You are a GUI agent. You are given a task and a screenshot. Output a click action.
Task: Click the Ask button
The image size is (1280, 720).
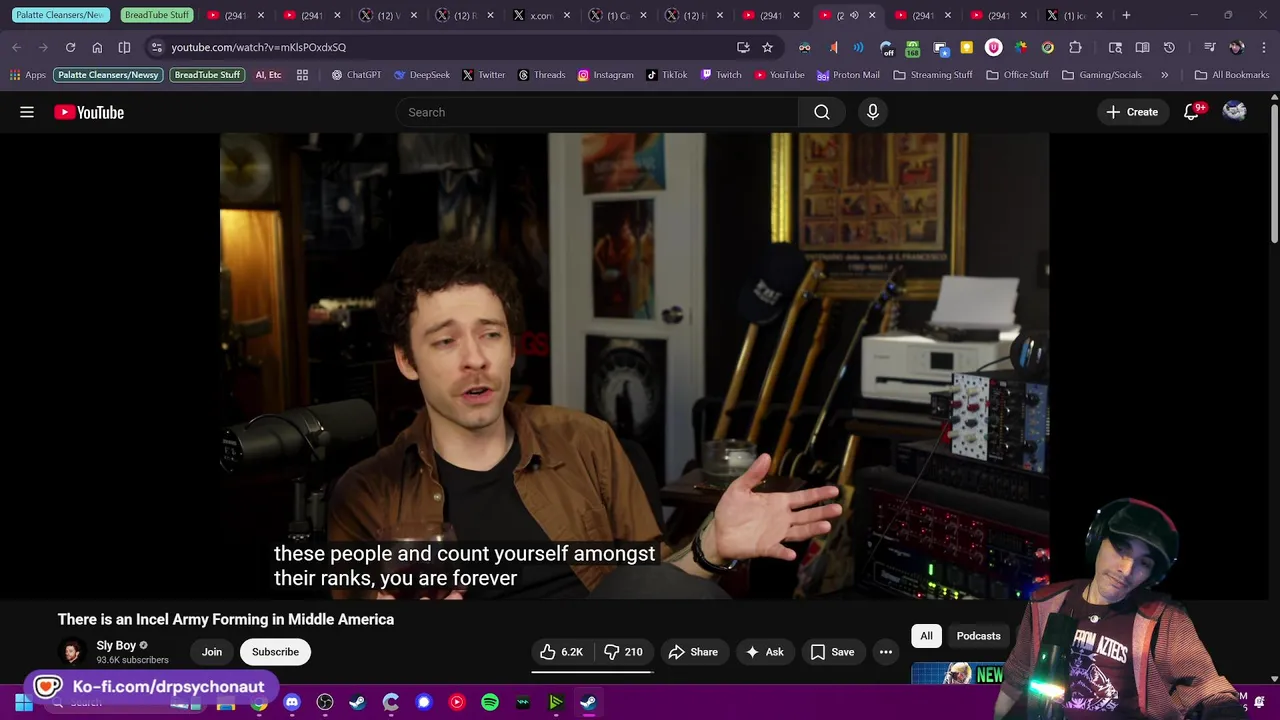[x=764, y=652]
